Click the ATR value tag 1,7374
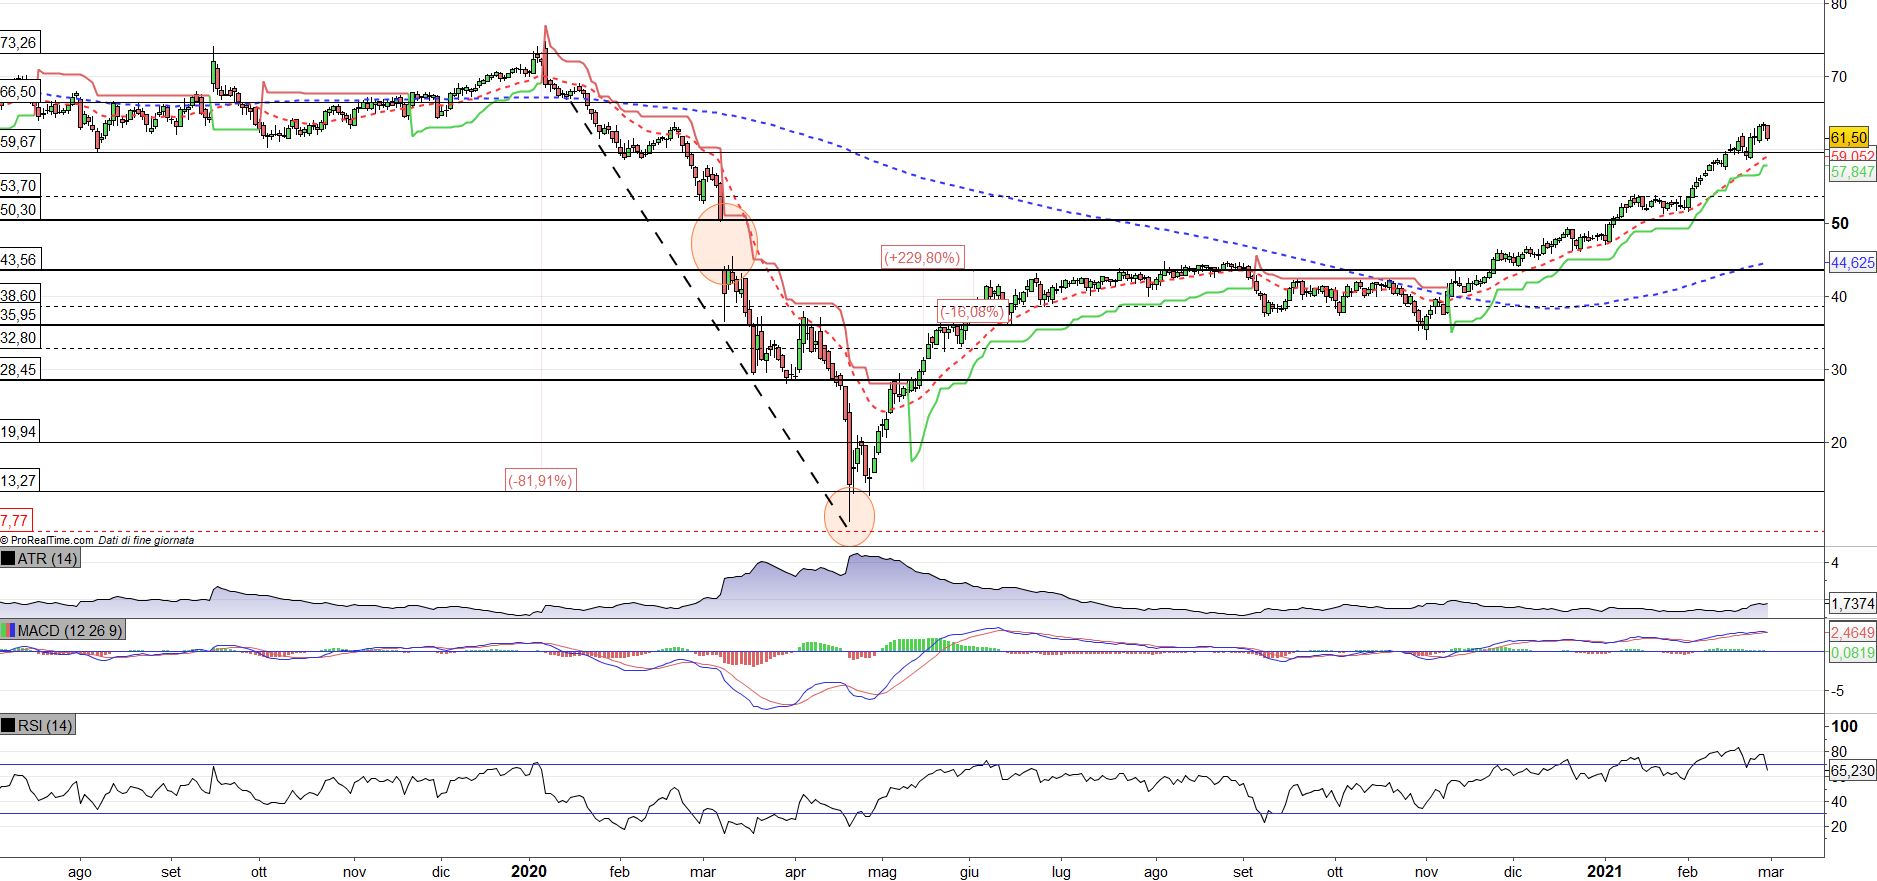 [x=1852, y=603]
